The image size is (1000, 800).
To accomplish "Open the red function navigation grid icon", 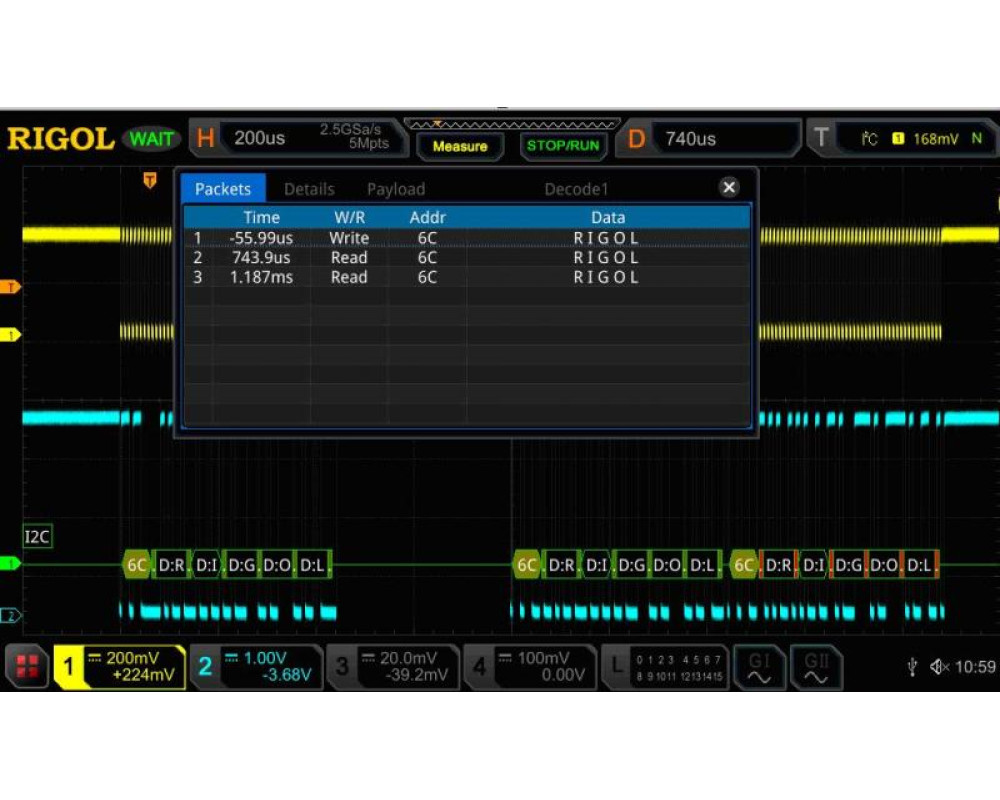I will 26,666.
